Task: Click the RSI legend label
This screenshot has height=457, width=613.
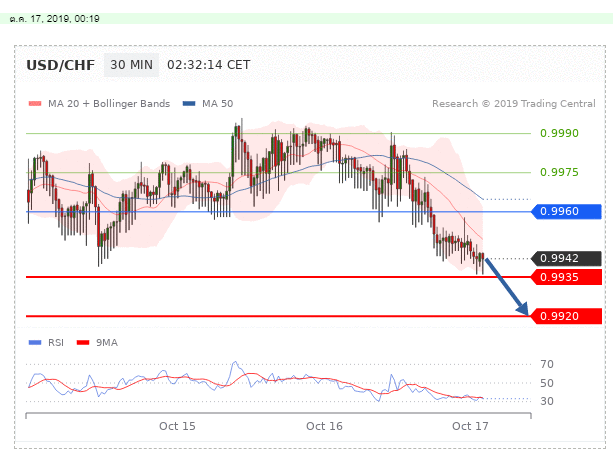Action: (x=56, y=343)
